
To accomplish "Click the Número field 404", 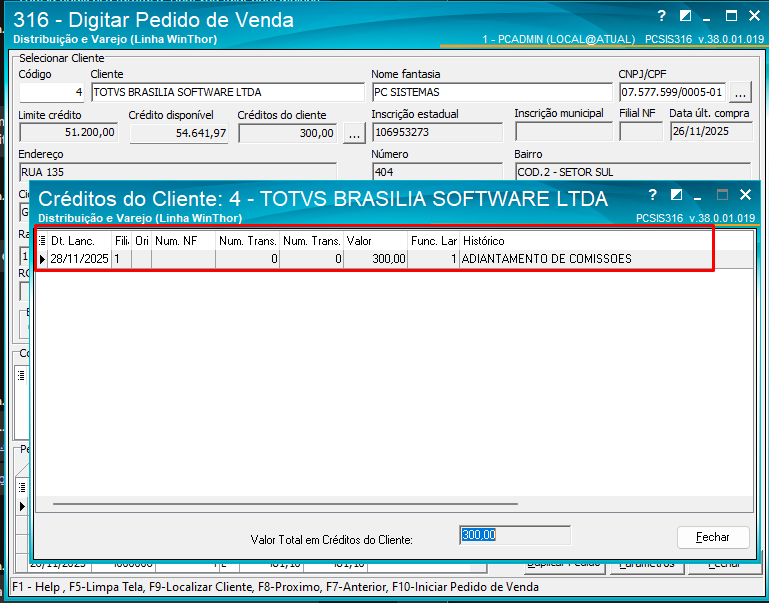I will pyautogui.click(x=437, y=172).
